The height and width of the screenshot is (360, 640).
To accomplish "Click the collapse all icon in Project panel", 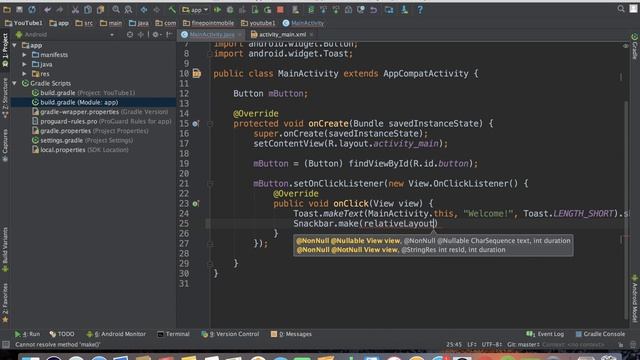I will pos(141,35).
